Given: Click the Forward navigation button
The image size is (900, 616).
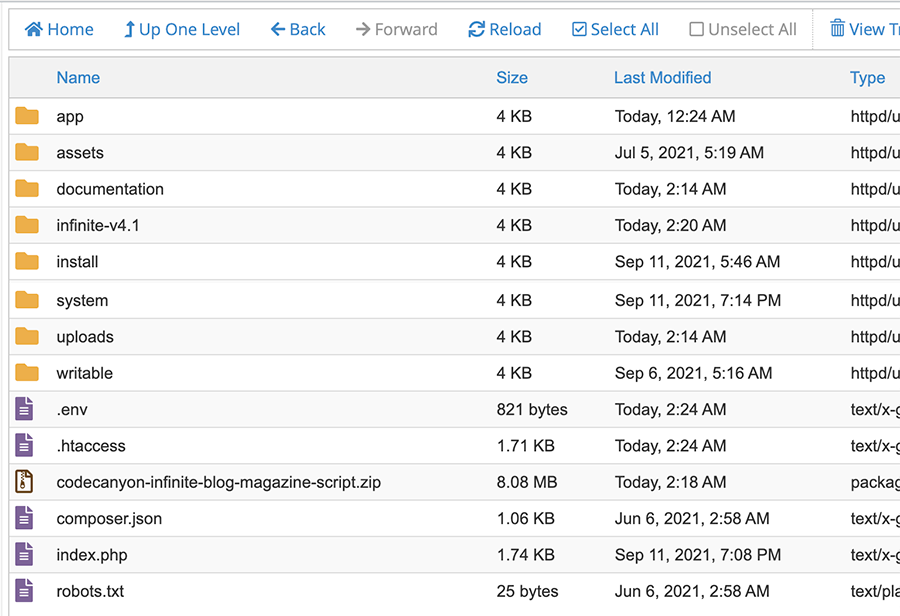Looking at the screenshot, I should [396, 30].
